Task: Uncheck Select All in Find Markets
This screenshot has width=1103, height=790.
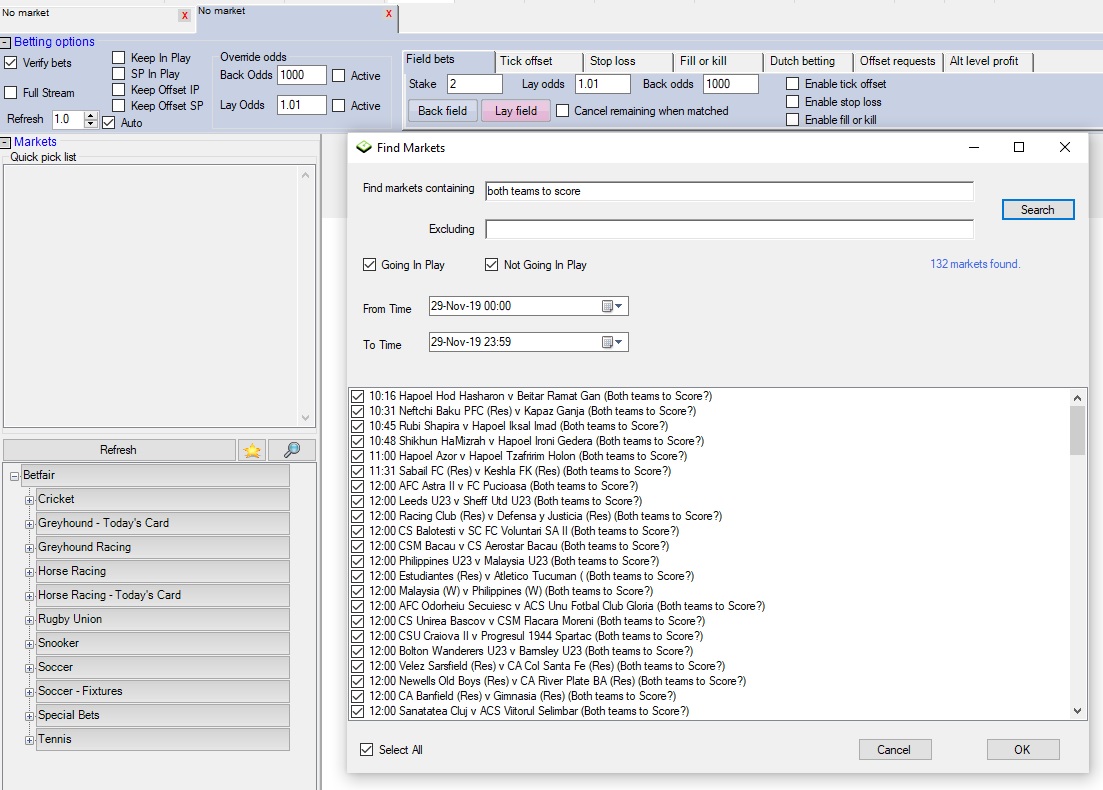Action: click(x=366, y=750)
